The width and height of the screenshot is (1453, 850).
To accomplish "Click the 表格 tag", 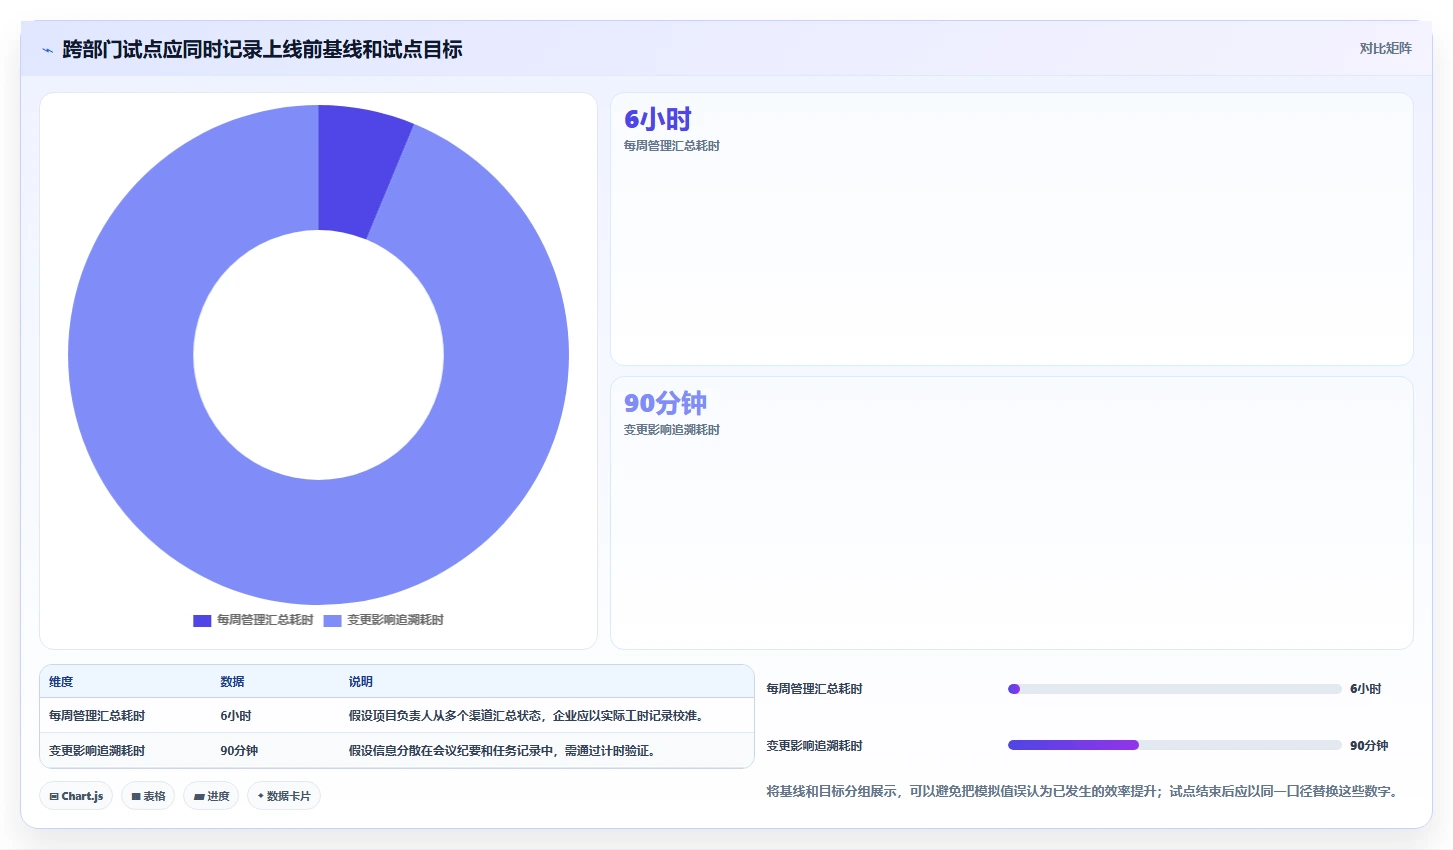I will pyautogui.click(x=148, y=796).
